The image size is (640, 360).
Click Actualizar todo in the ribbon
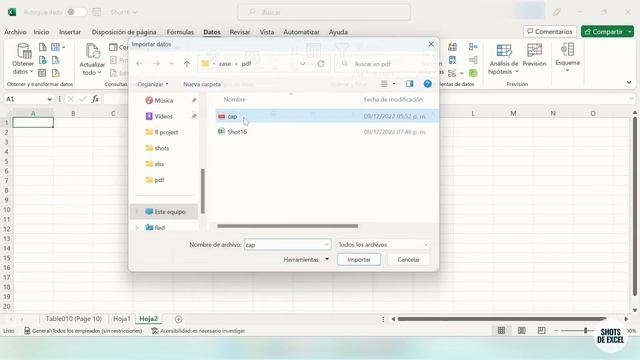click(92, 60)
